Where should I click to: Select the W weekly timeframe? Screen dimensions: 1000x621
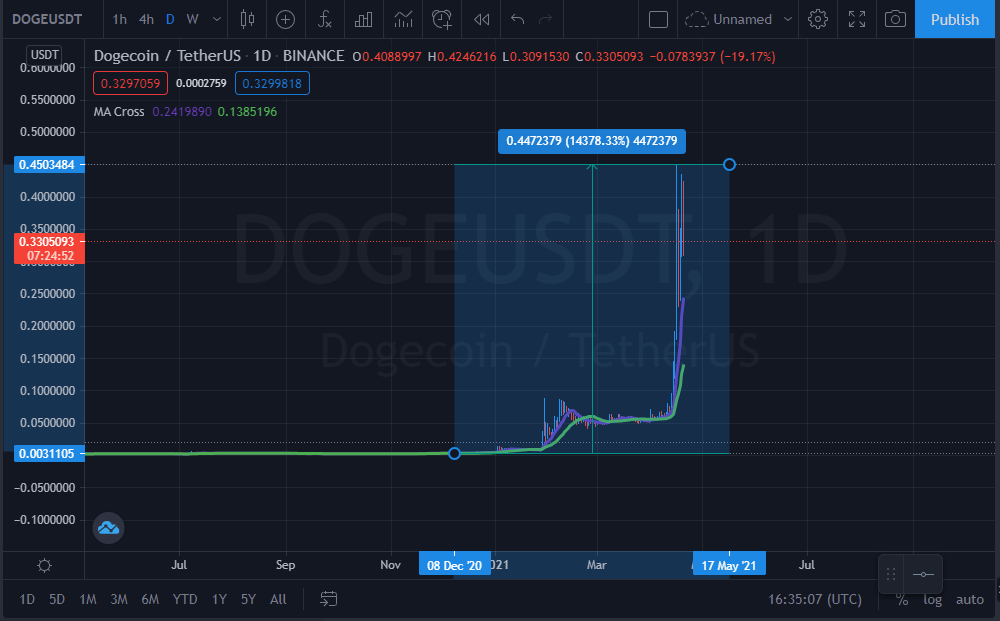[x=192, y=19]
